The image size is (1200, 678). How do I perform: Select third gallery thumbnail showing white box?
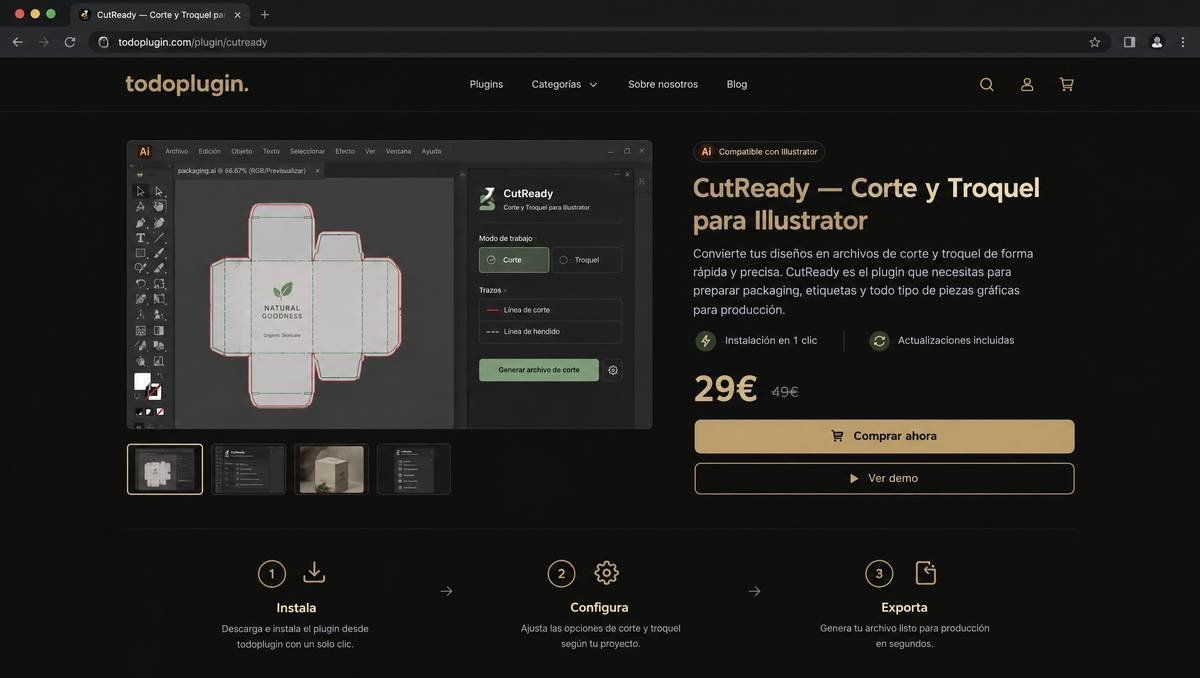point(331,469)
